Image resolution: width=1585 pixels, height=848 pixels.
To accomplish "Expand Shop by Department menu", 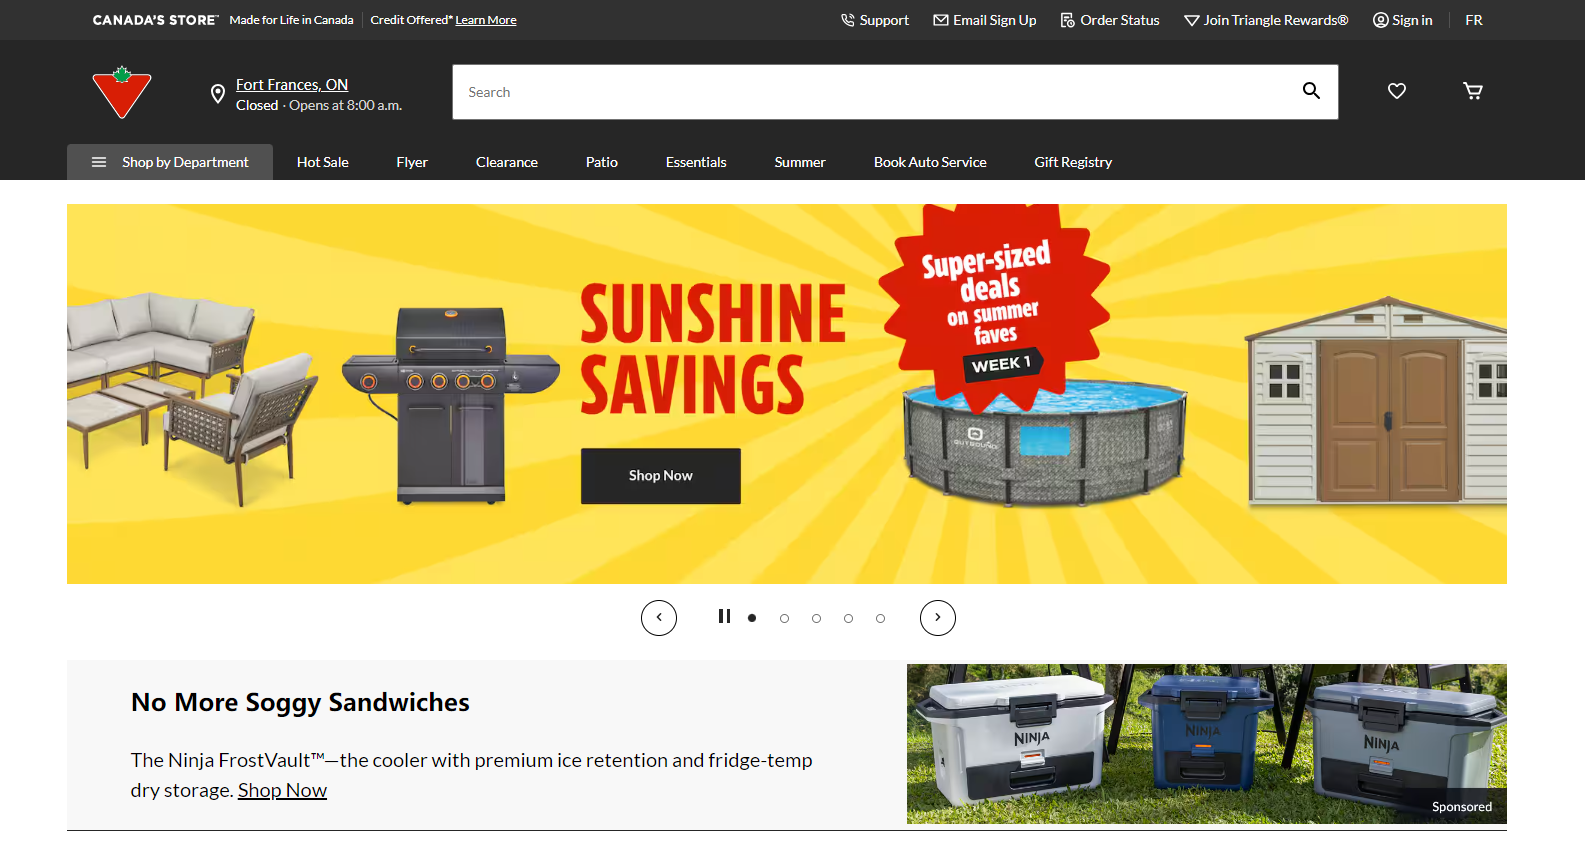I will tap(170, 162).
